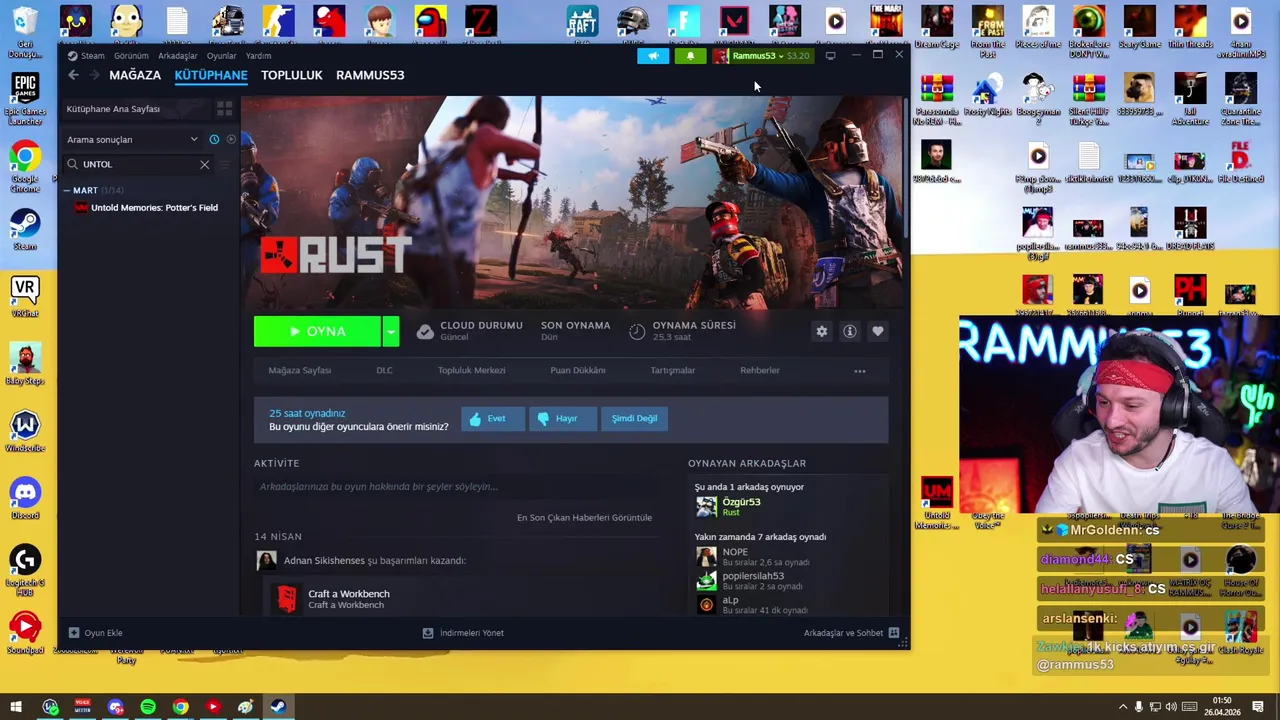
Task: Open the Yardım menu
Action: point(258,56)
